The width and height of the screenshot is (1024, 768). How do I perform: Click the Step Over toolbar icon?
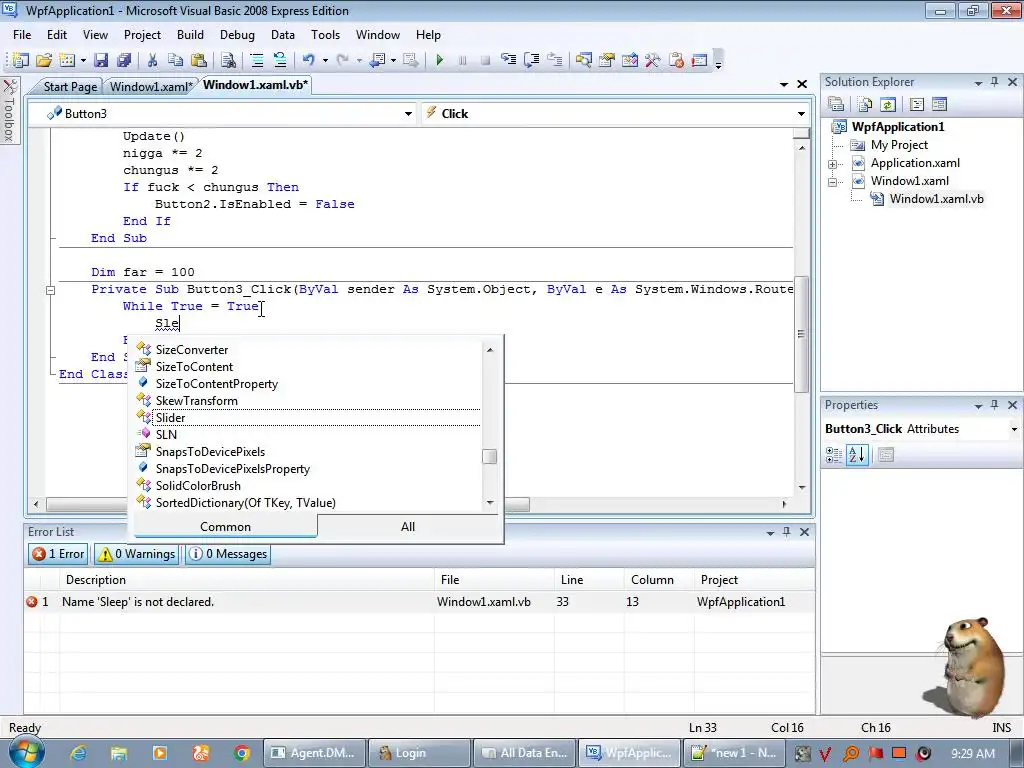pyautogui.click(x=531, y=60)
